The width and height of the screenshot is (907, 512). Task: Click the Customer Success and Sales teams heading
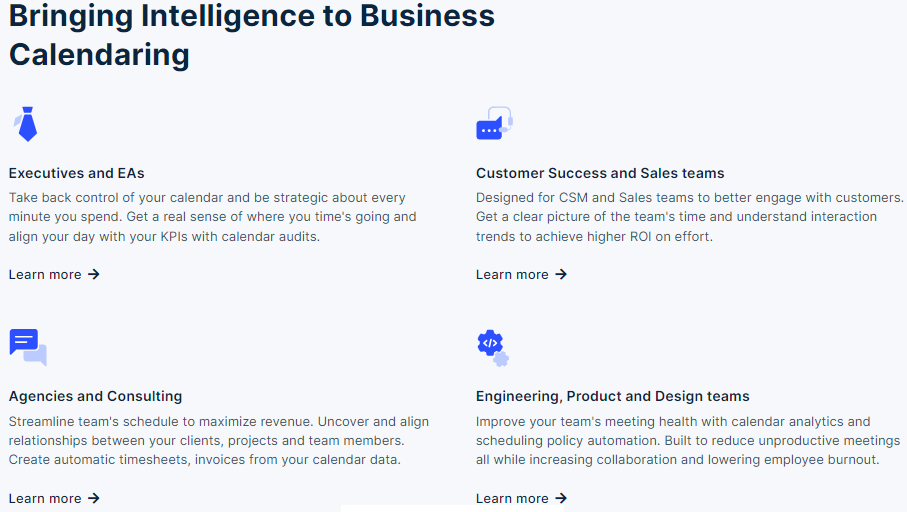(600, 173)
